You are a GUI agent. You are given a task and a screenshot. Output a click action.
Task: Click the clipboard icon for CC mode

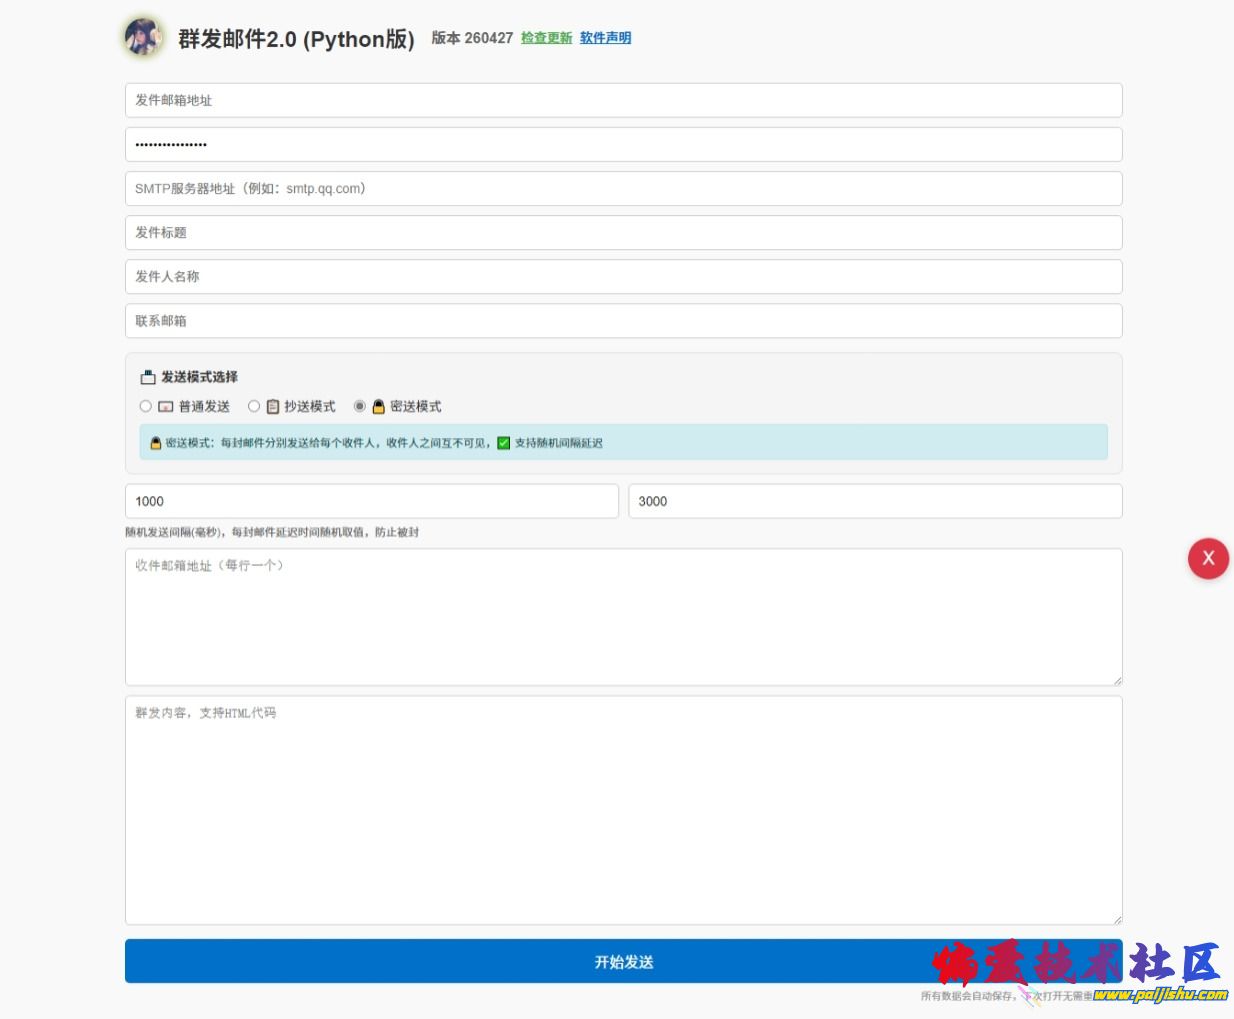coord(273,407)
